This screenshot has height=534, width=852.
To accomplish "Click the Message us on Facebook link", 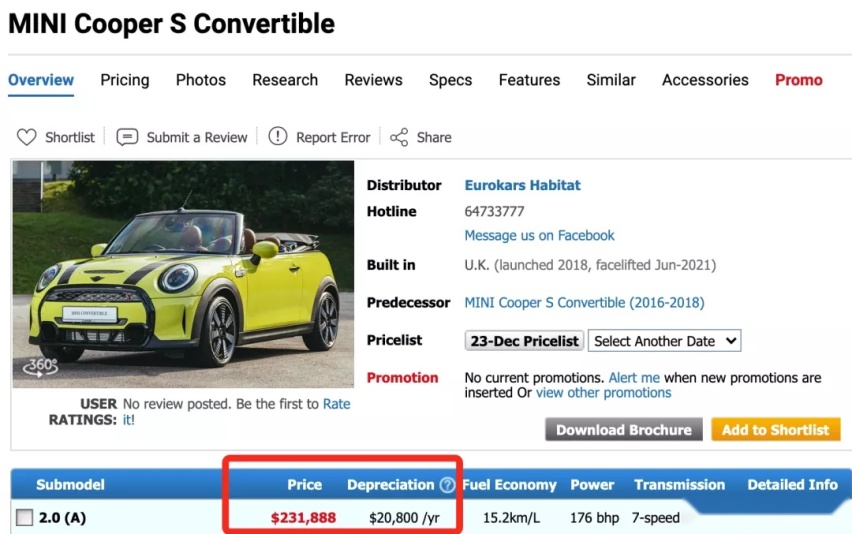I will 539,235.
